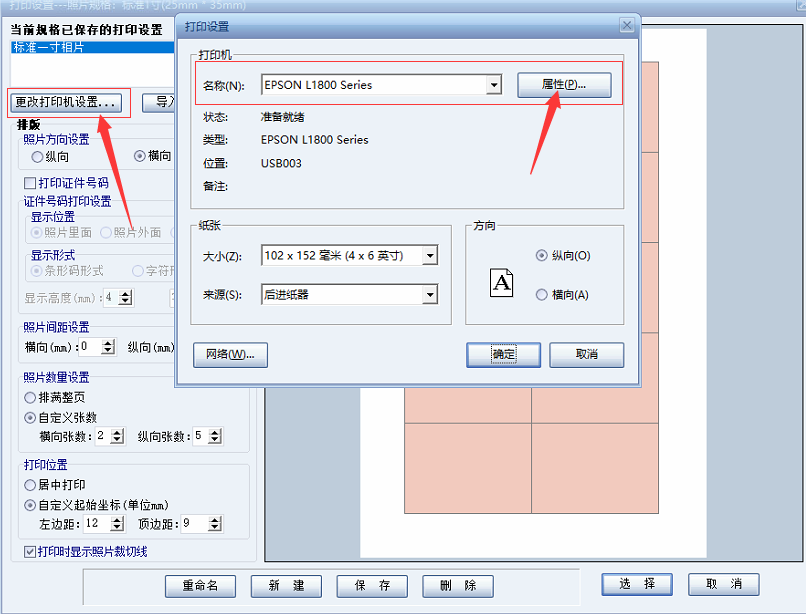806x614 pixels.
Task: Choose 排满整页 radio option
Action: pyautogui.click(x=31, y=397)
